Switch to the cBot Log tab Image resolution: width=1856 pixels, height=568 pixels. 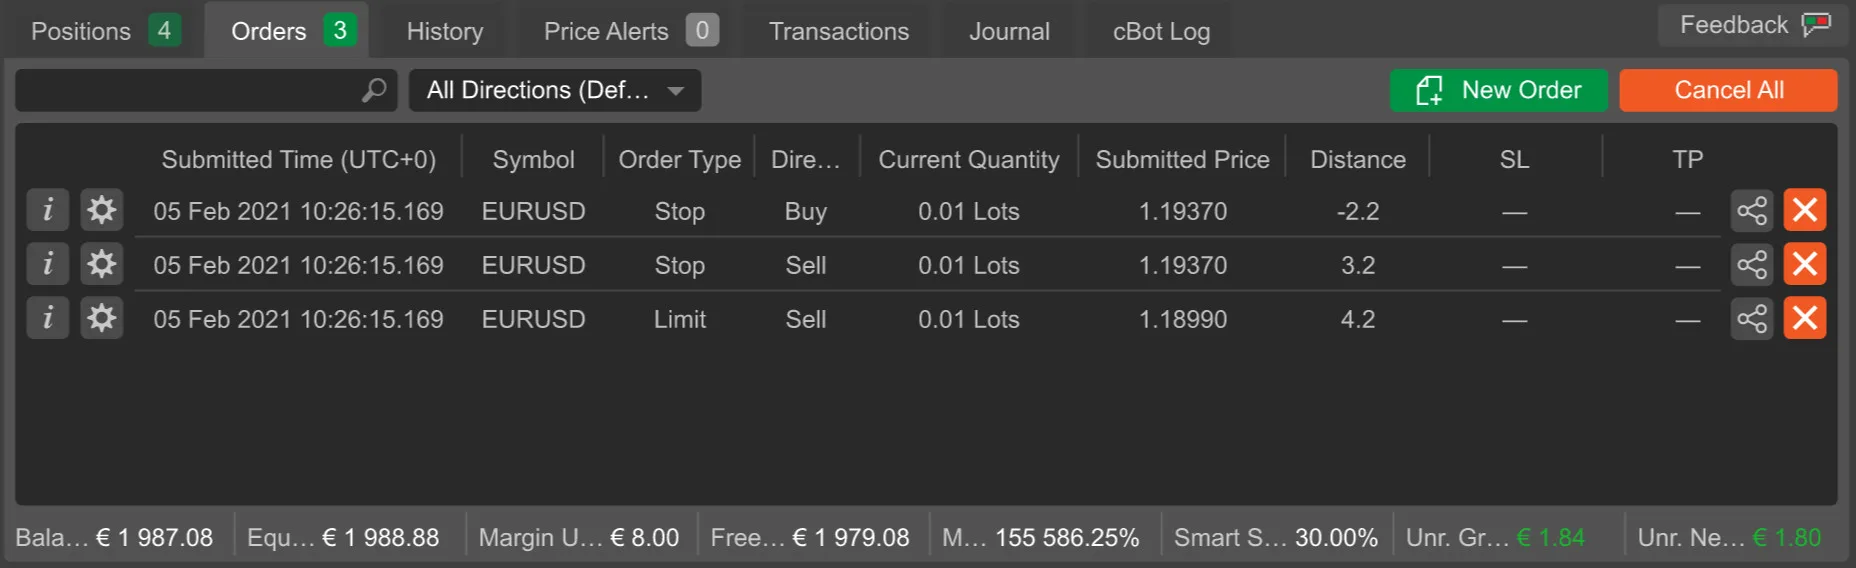coord(1161,31)
